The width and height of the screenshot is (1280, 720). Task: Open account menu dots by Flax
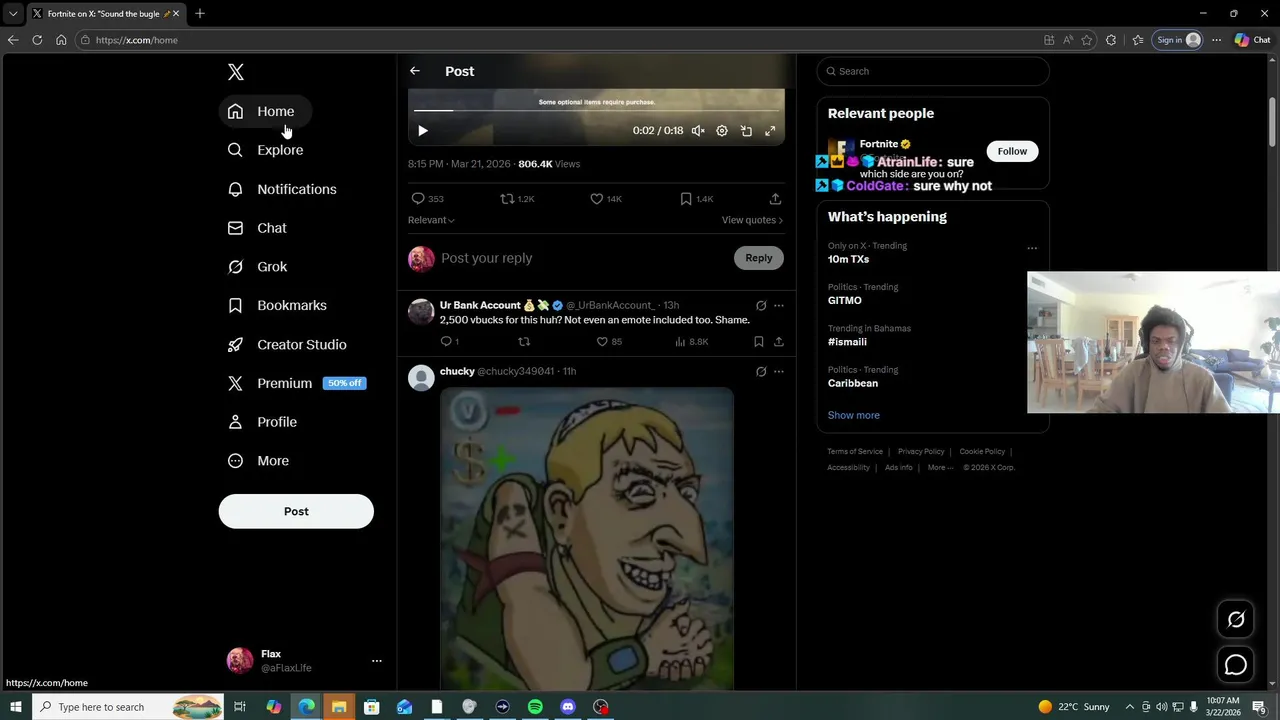click(377, 661)
